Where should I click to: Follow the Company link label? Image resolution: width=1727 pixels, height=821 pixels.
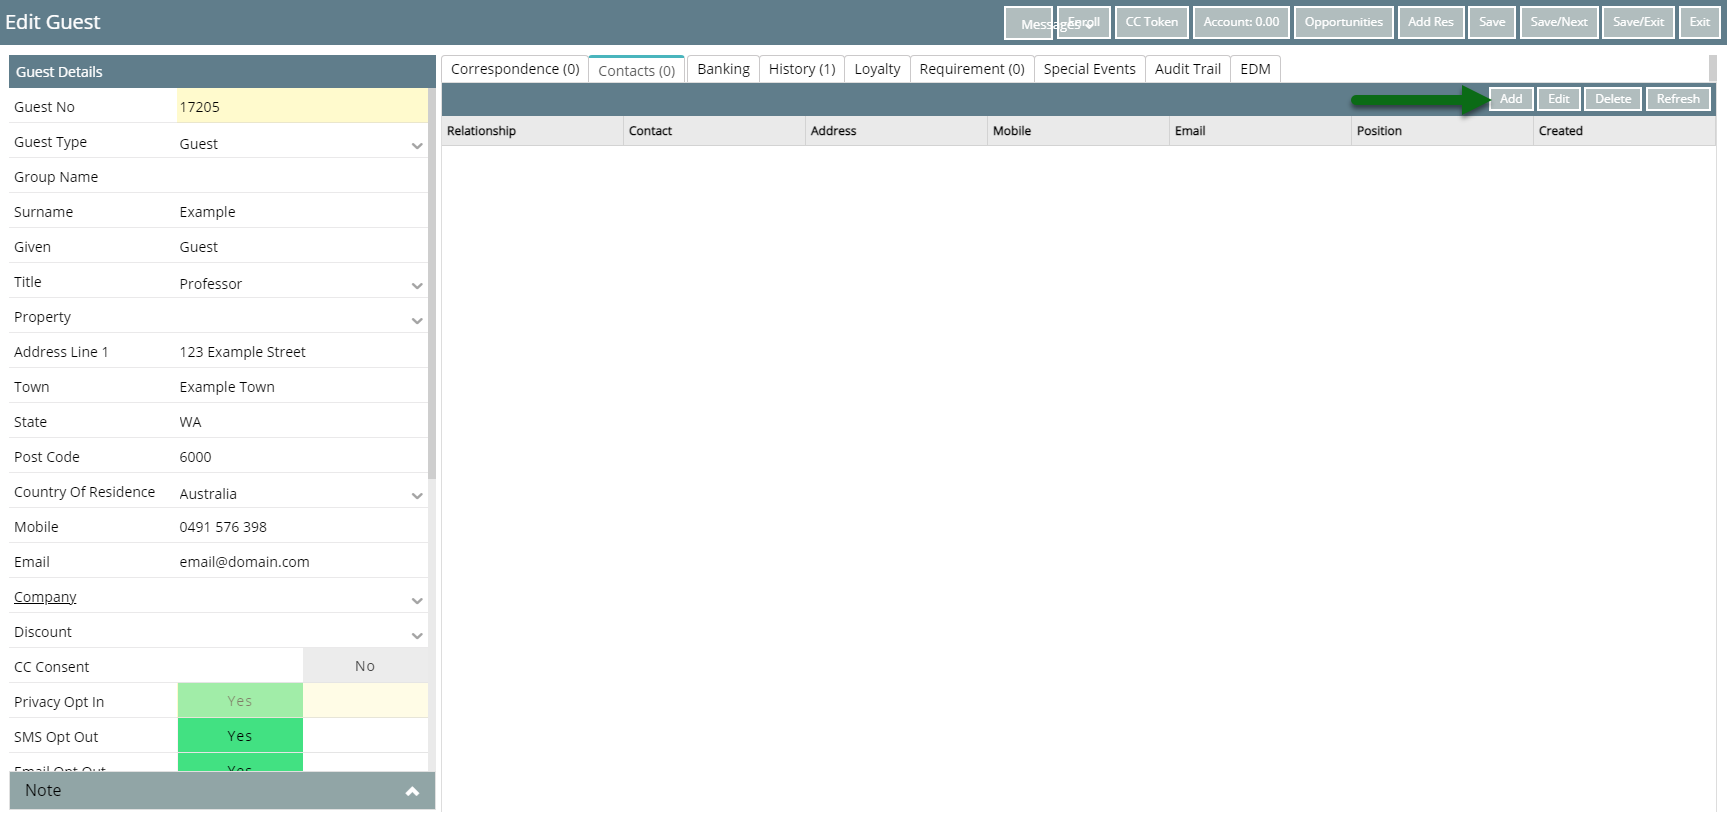coord(45,597)
